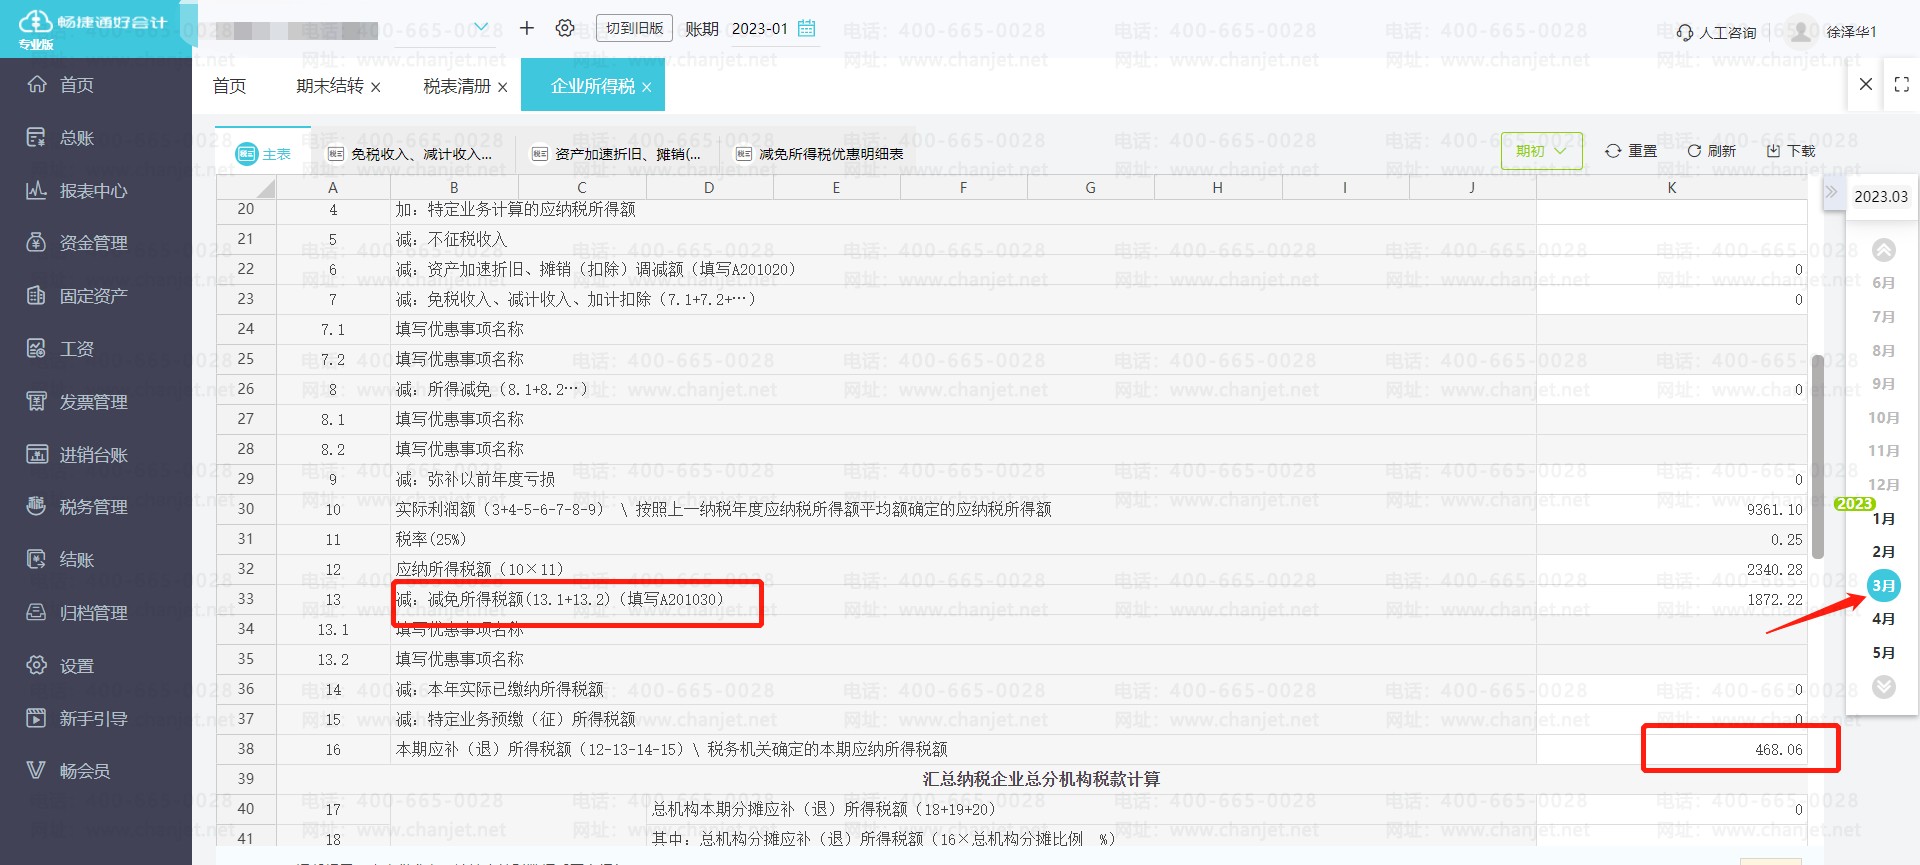Collapse the month panel with double arrow

tap(1831, 192)
